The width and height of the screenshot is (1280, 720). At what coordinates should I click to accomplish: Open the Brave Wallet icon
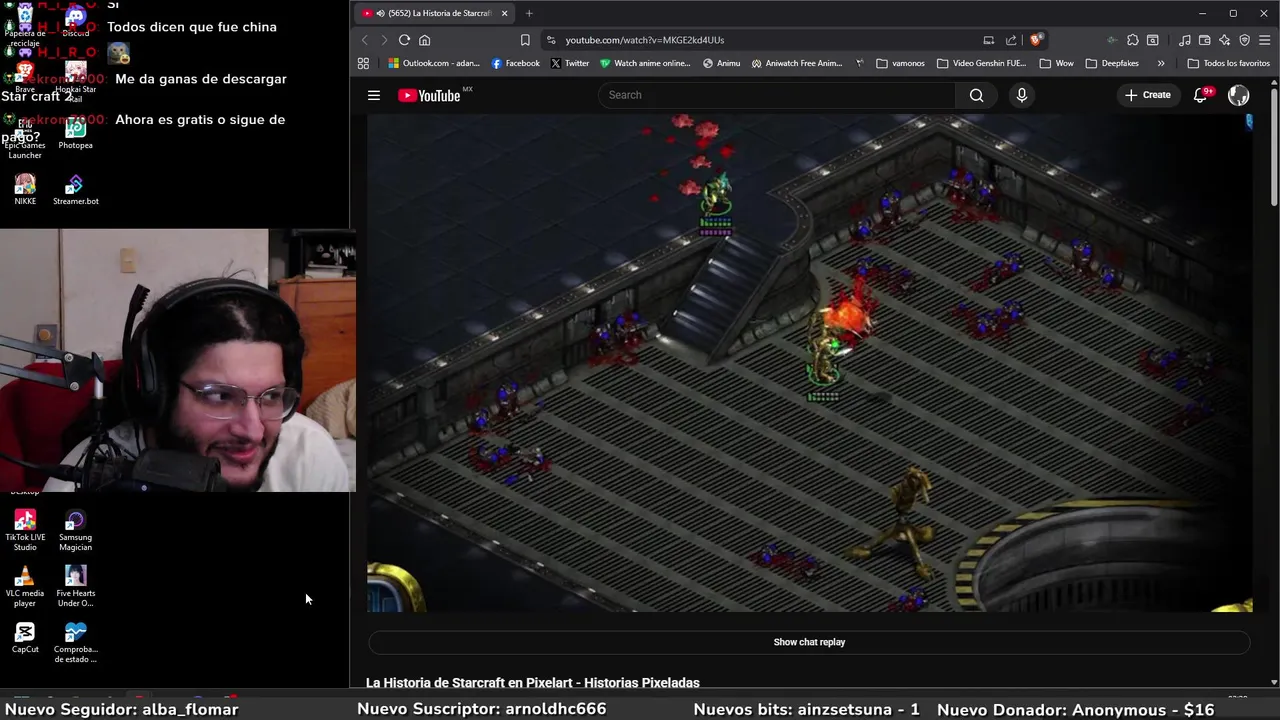click(x=1205, y=40)
